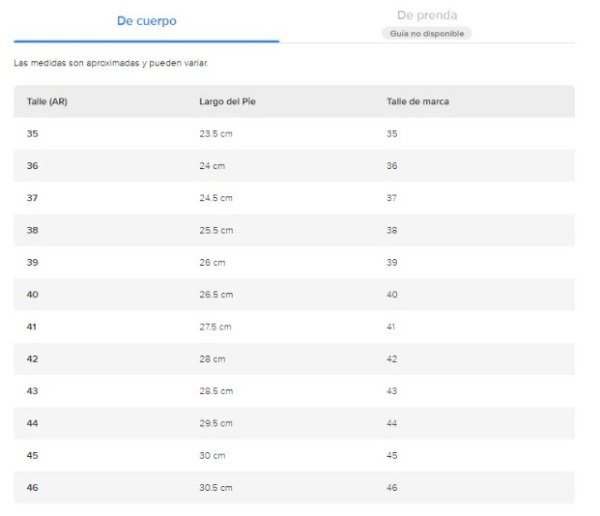The image size is (600, 516).
Task: Click brand size 45 cell
Action: [x=392, y=456]
